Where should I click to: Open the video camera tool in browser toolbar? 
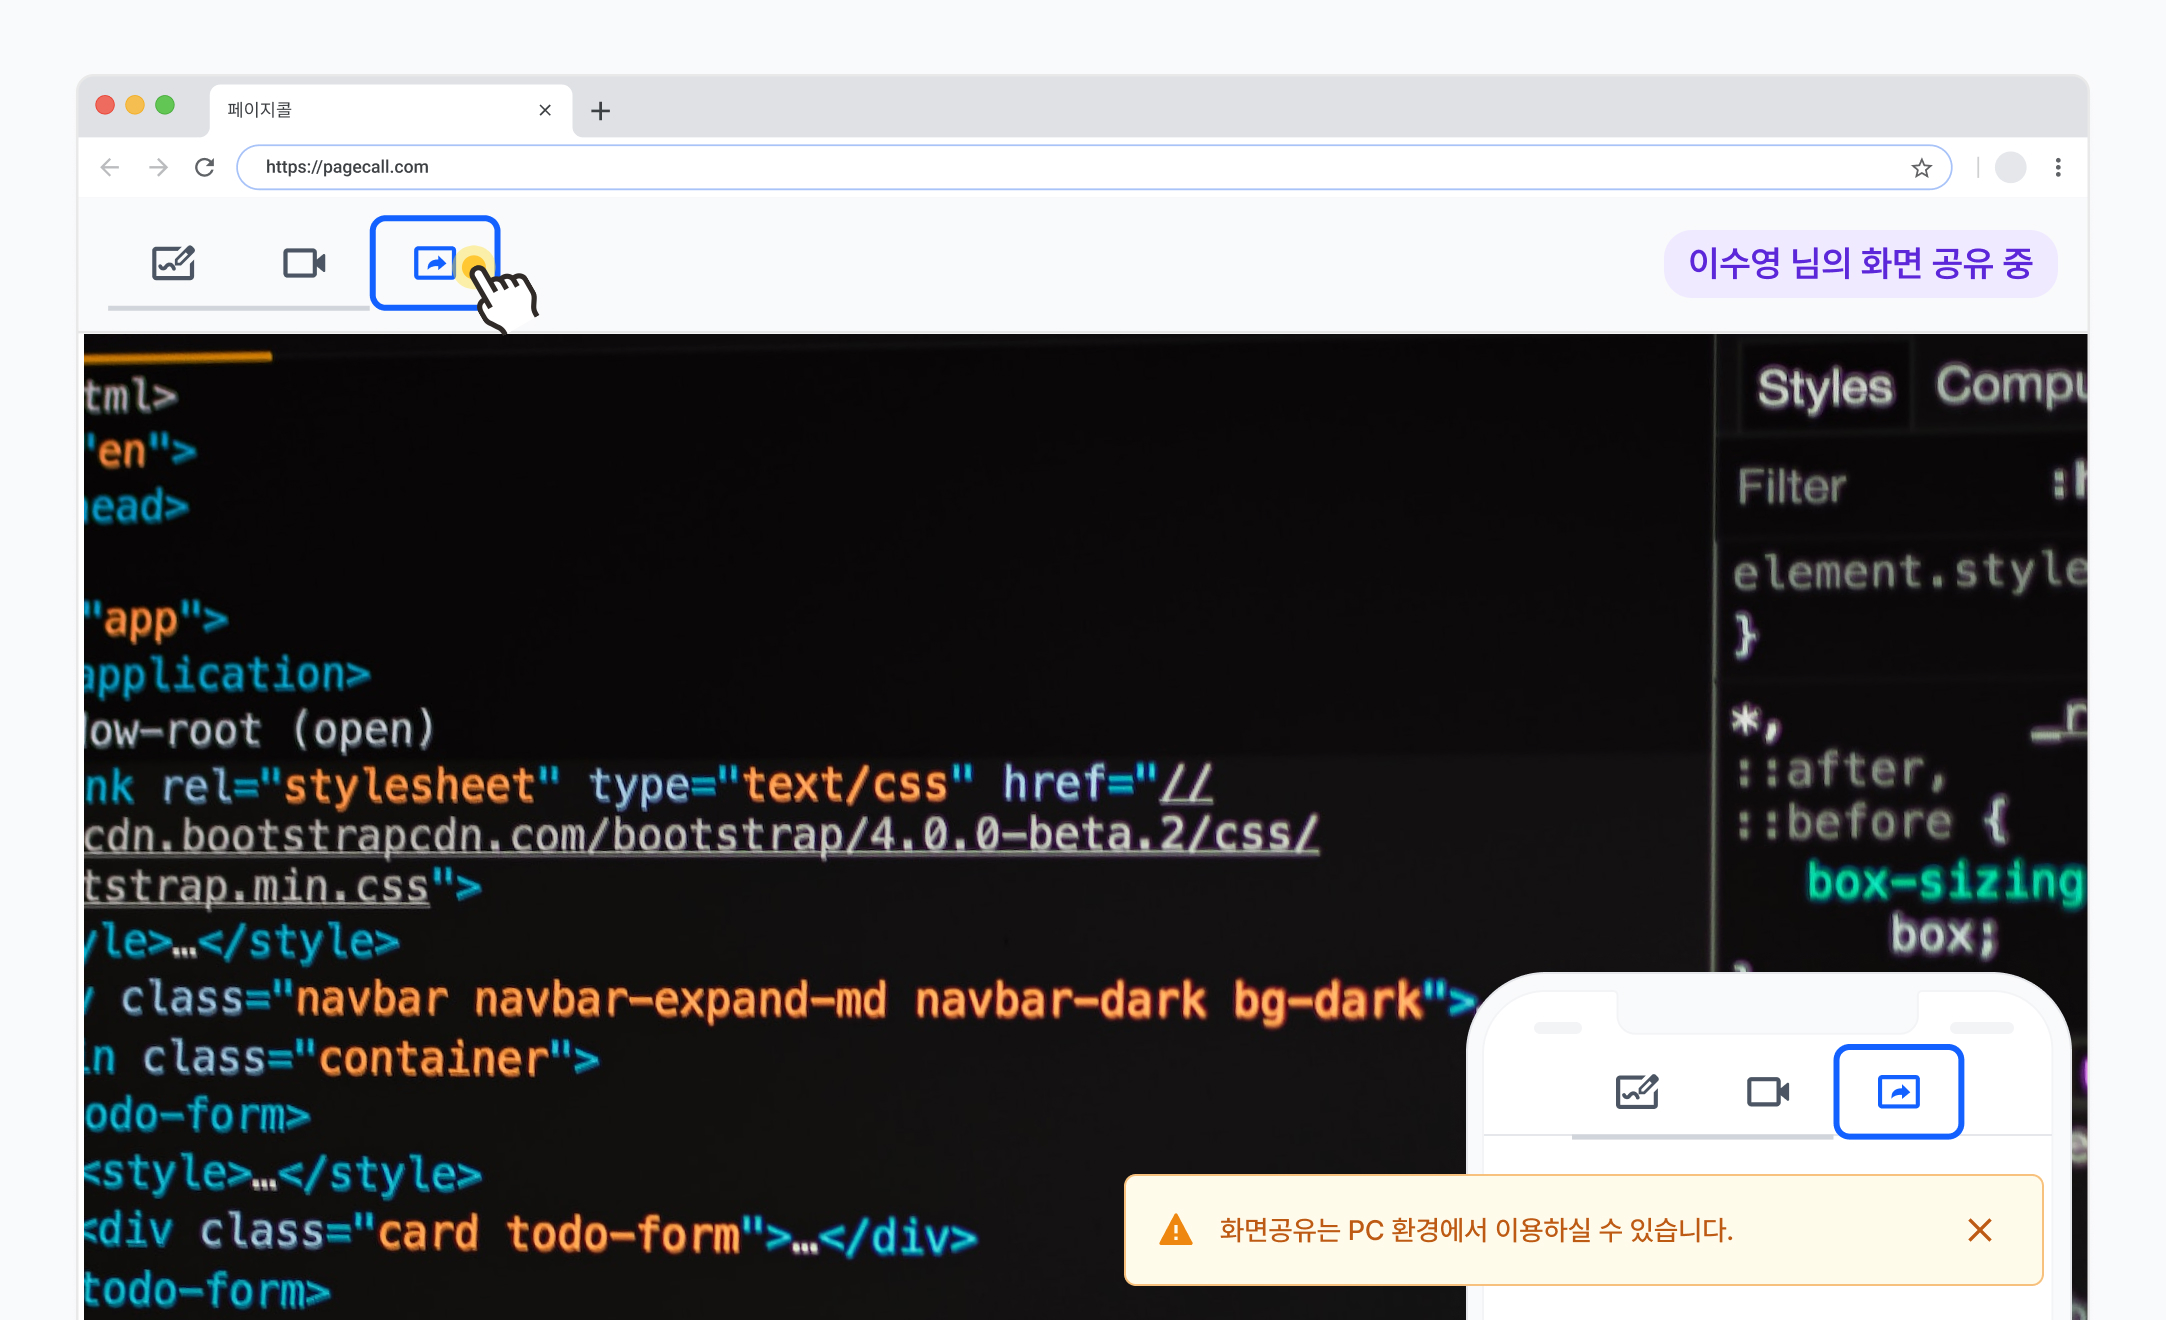pos(304,263)
